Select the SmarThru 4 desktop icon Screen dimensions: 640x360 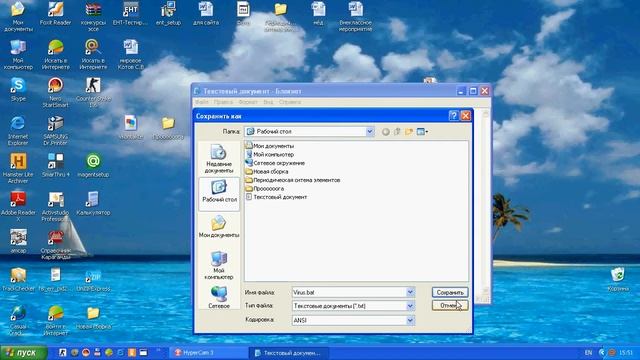pos(56,165)
